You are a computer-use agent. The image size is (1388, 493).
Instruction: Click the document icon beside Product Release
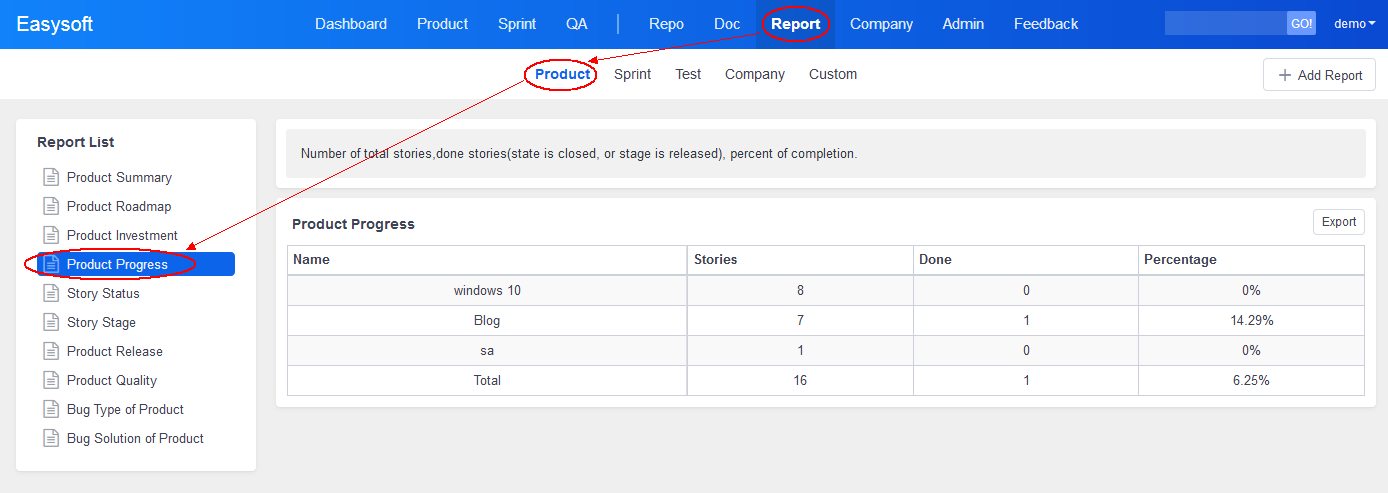click(50, 351)
